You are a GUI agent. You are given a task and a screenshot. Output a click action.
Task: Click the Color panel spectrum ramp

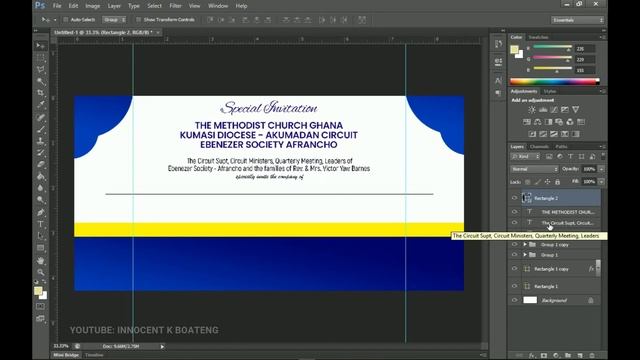(x=554, y=81)
